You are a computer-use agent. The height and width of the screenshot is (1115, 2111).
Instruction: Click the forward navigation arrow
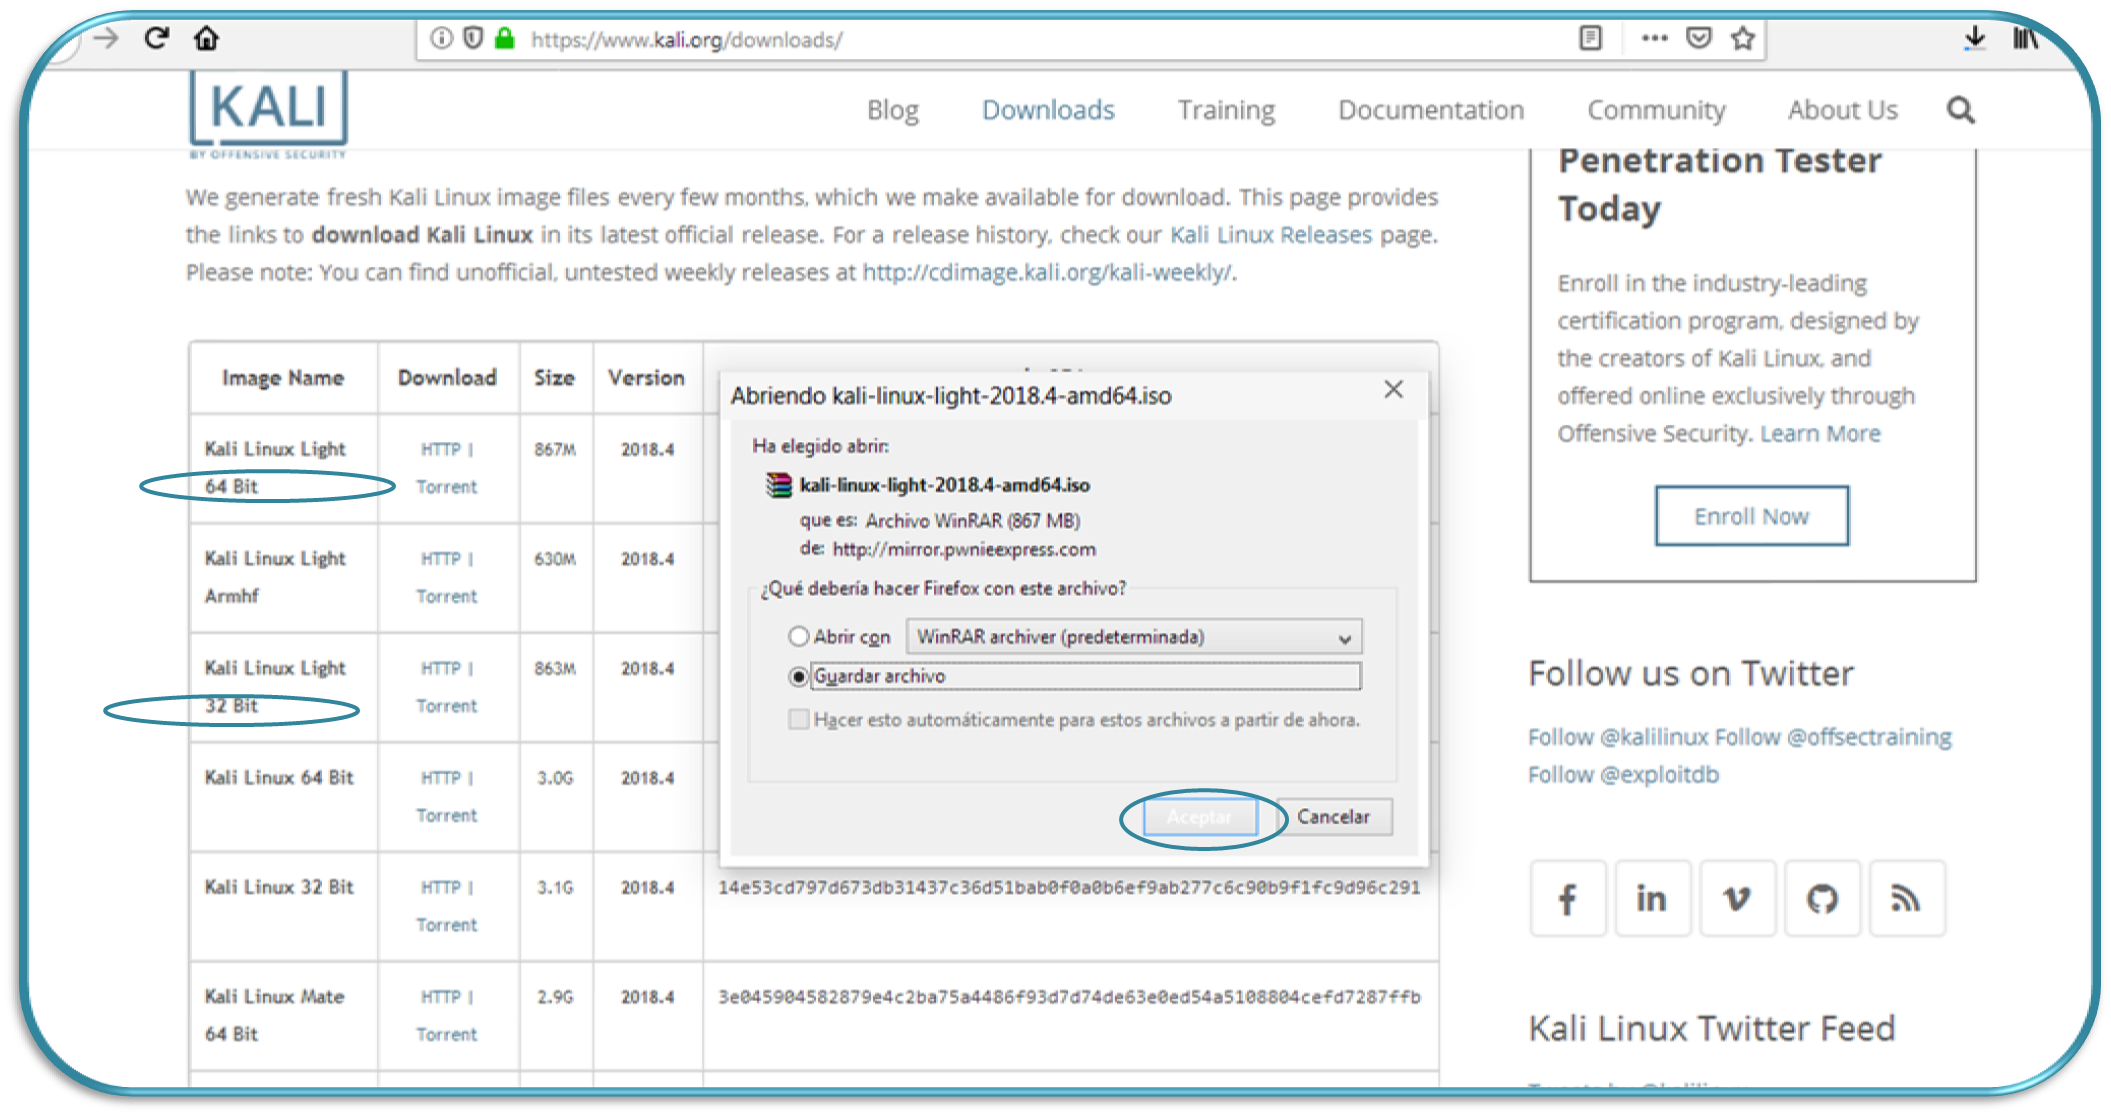point(106,39)
